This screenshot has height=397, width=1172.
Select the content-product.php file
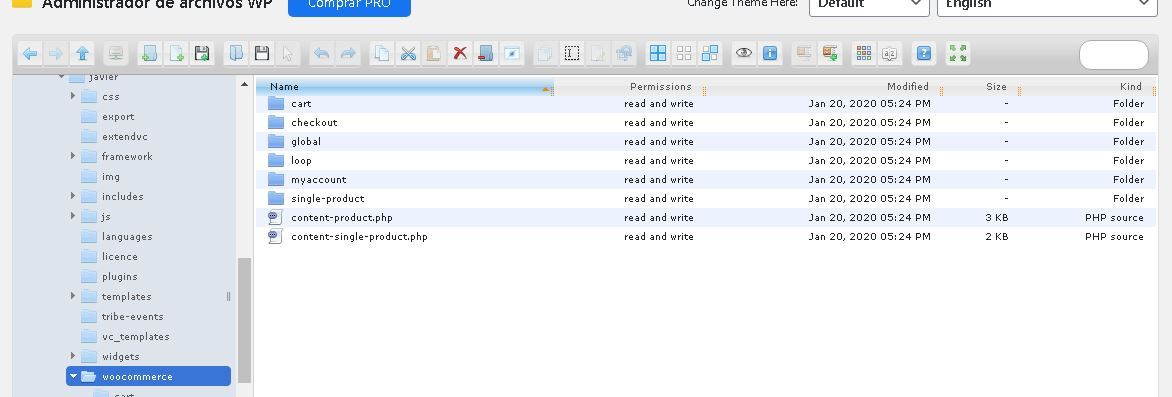point(706,218)
